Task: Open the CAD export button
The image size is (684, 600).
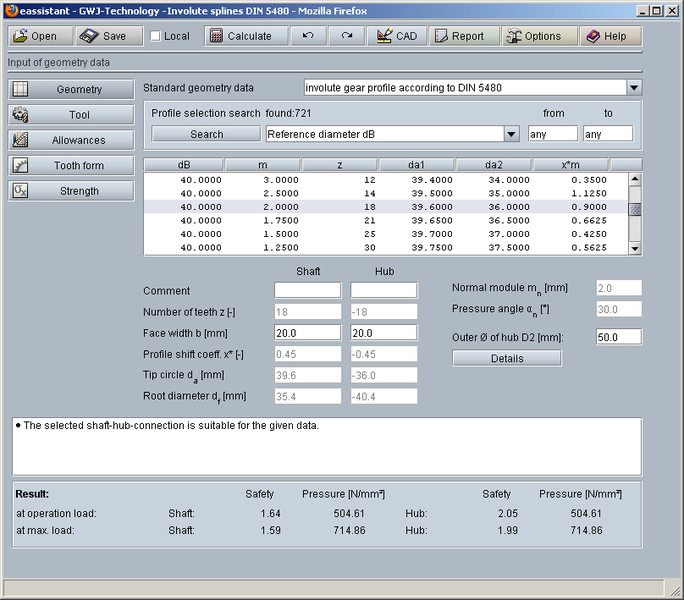Action: tap(396, 36)
